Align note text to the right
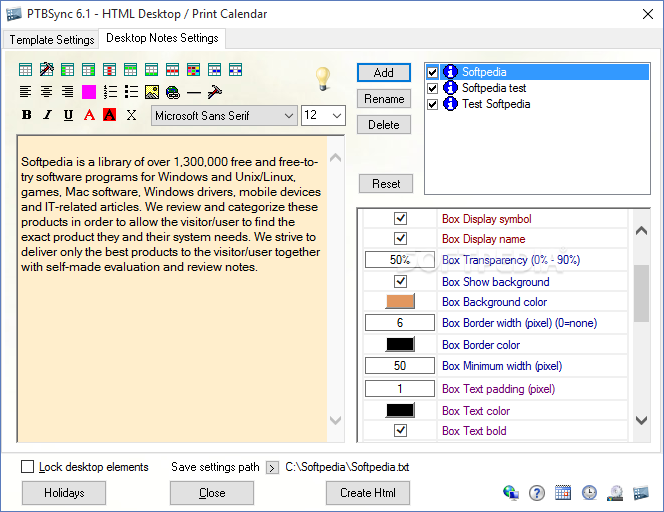This screenshot has width=664, height=512. click(67, 91)
